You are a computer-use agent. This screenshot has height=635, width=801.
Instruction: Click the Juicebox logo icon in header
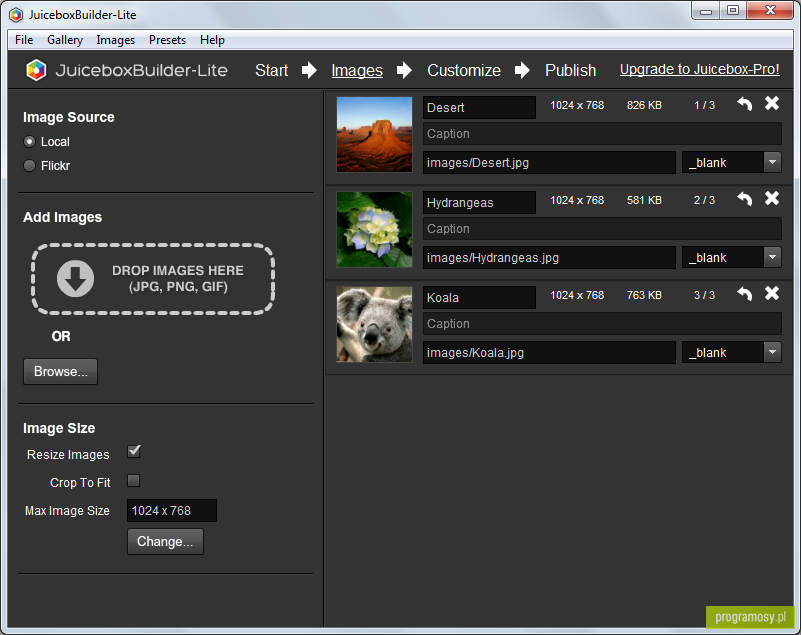[36, 70]
